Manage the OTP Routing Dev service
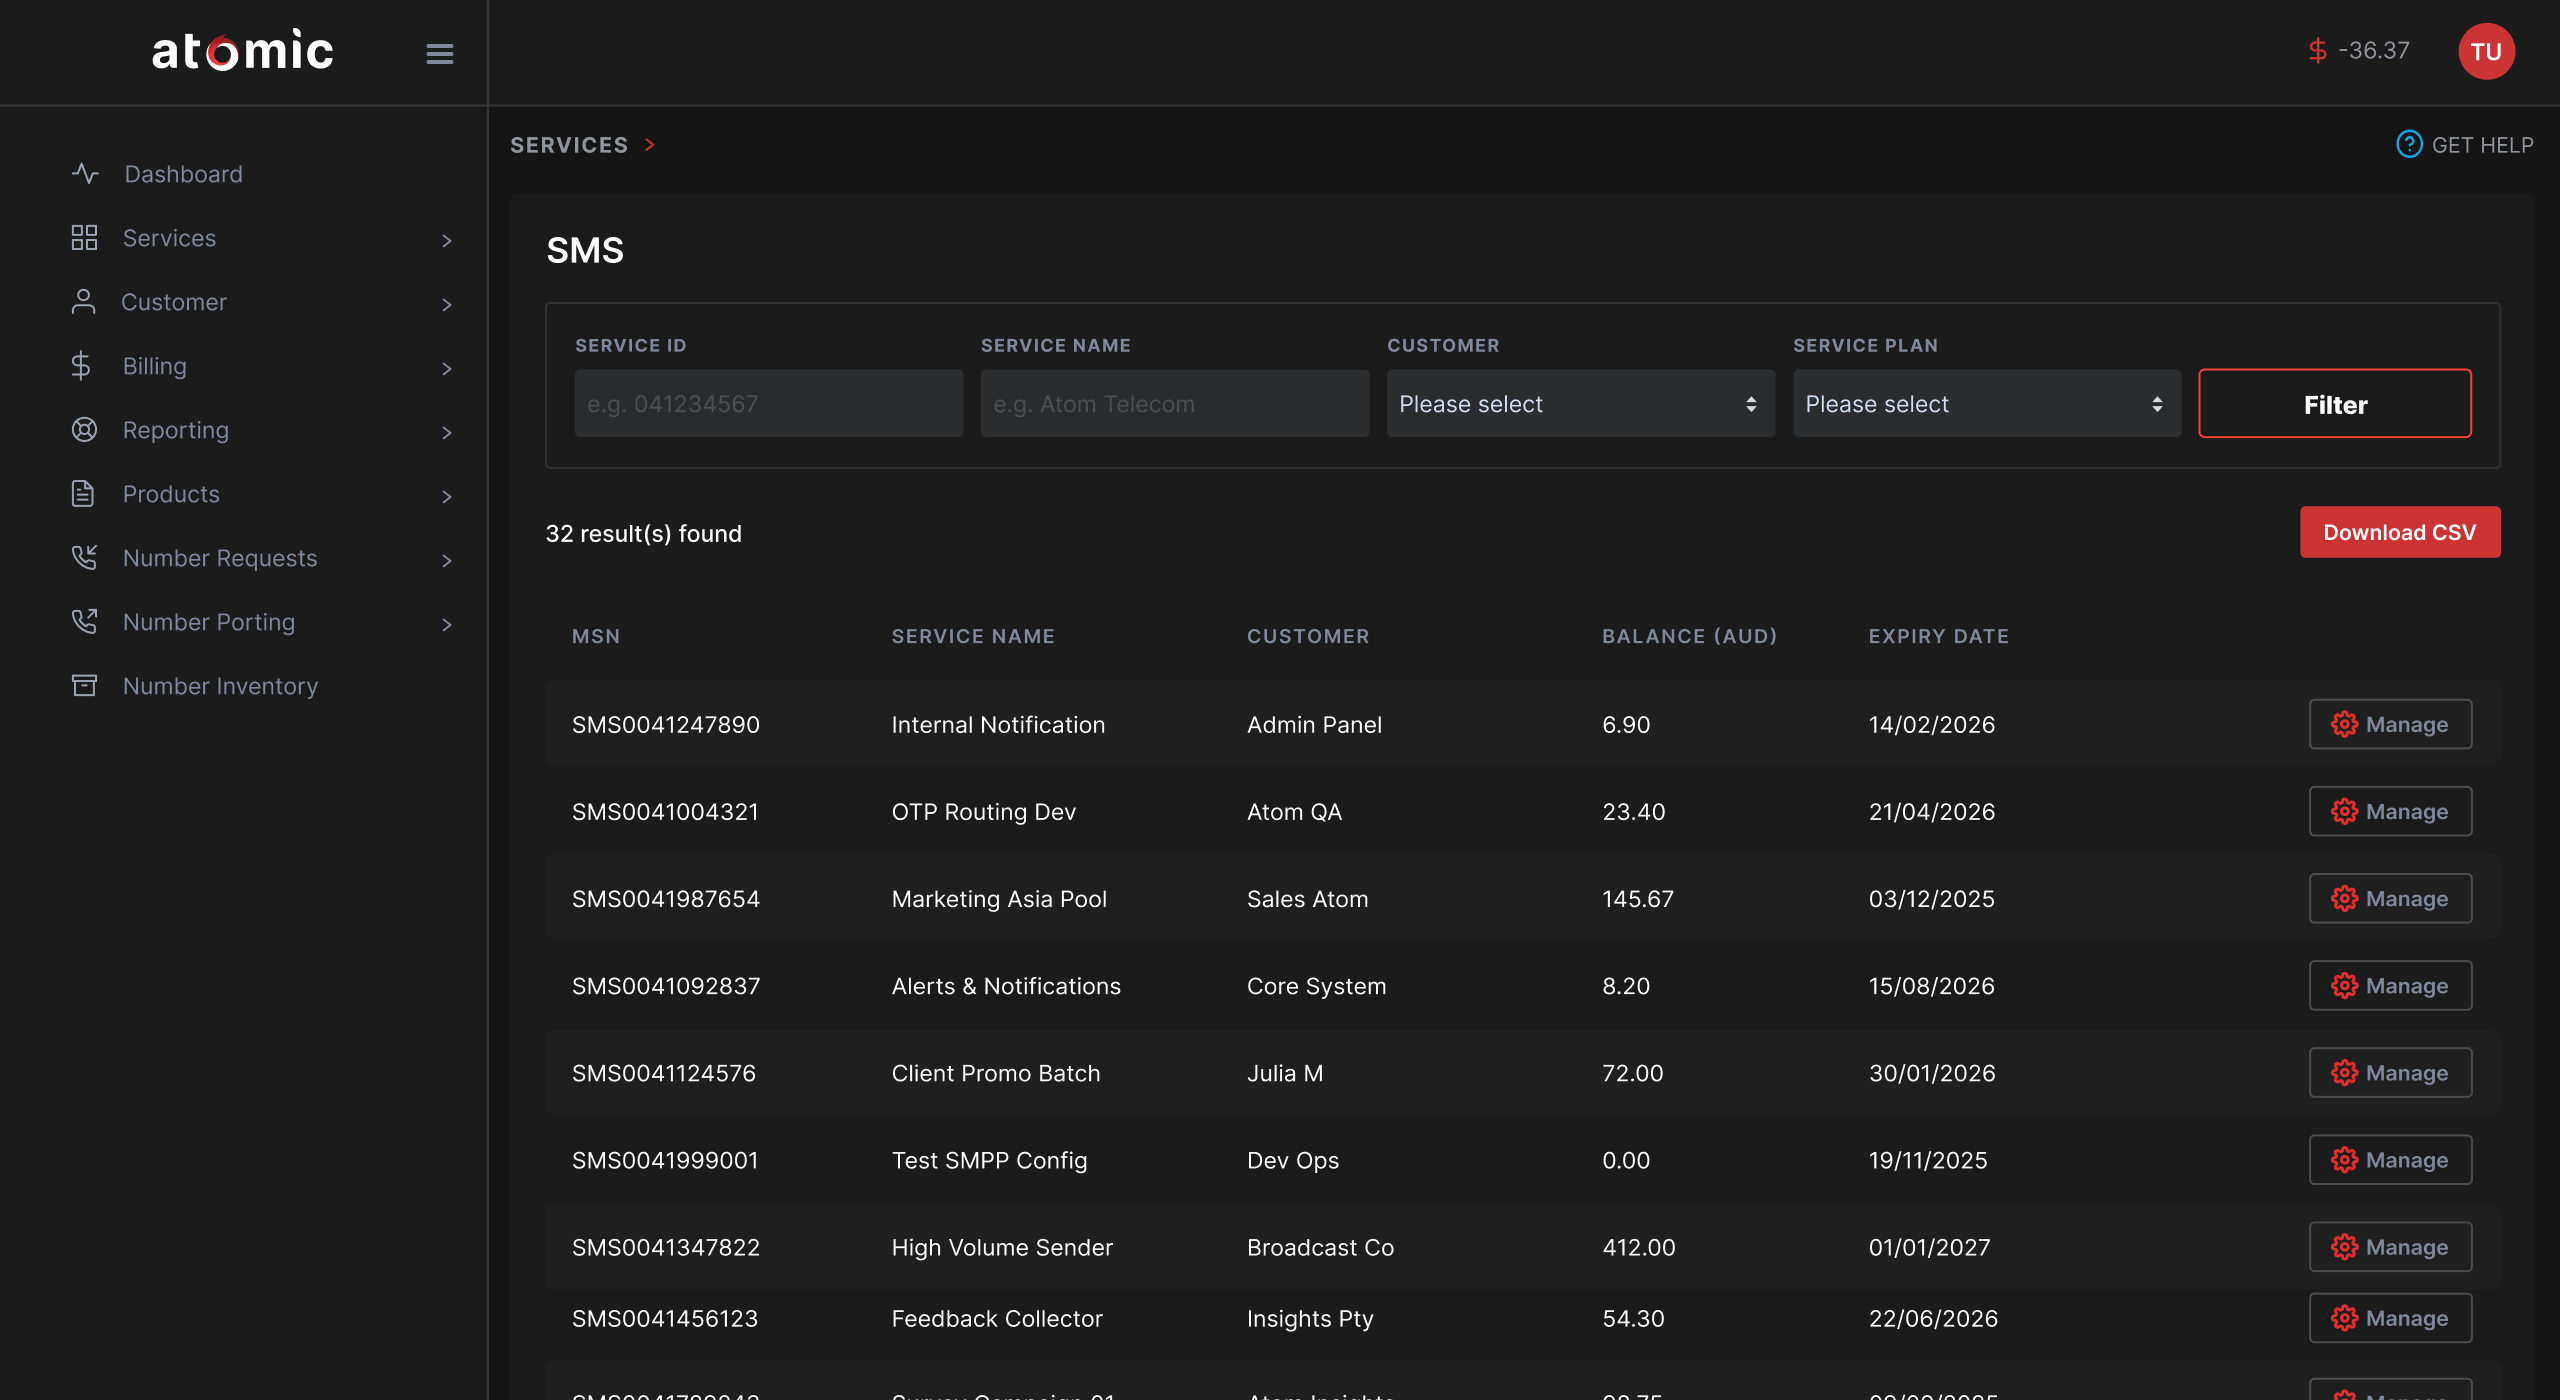 coord(2389,811)
